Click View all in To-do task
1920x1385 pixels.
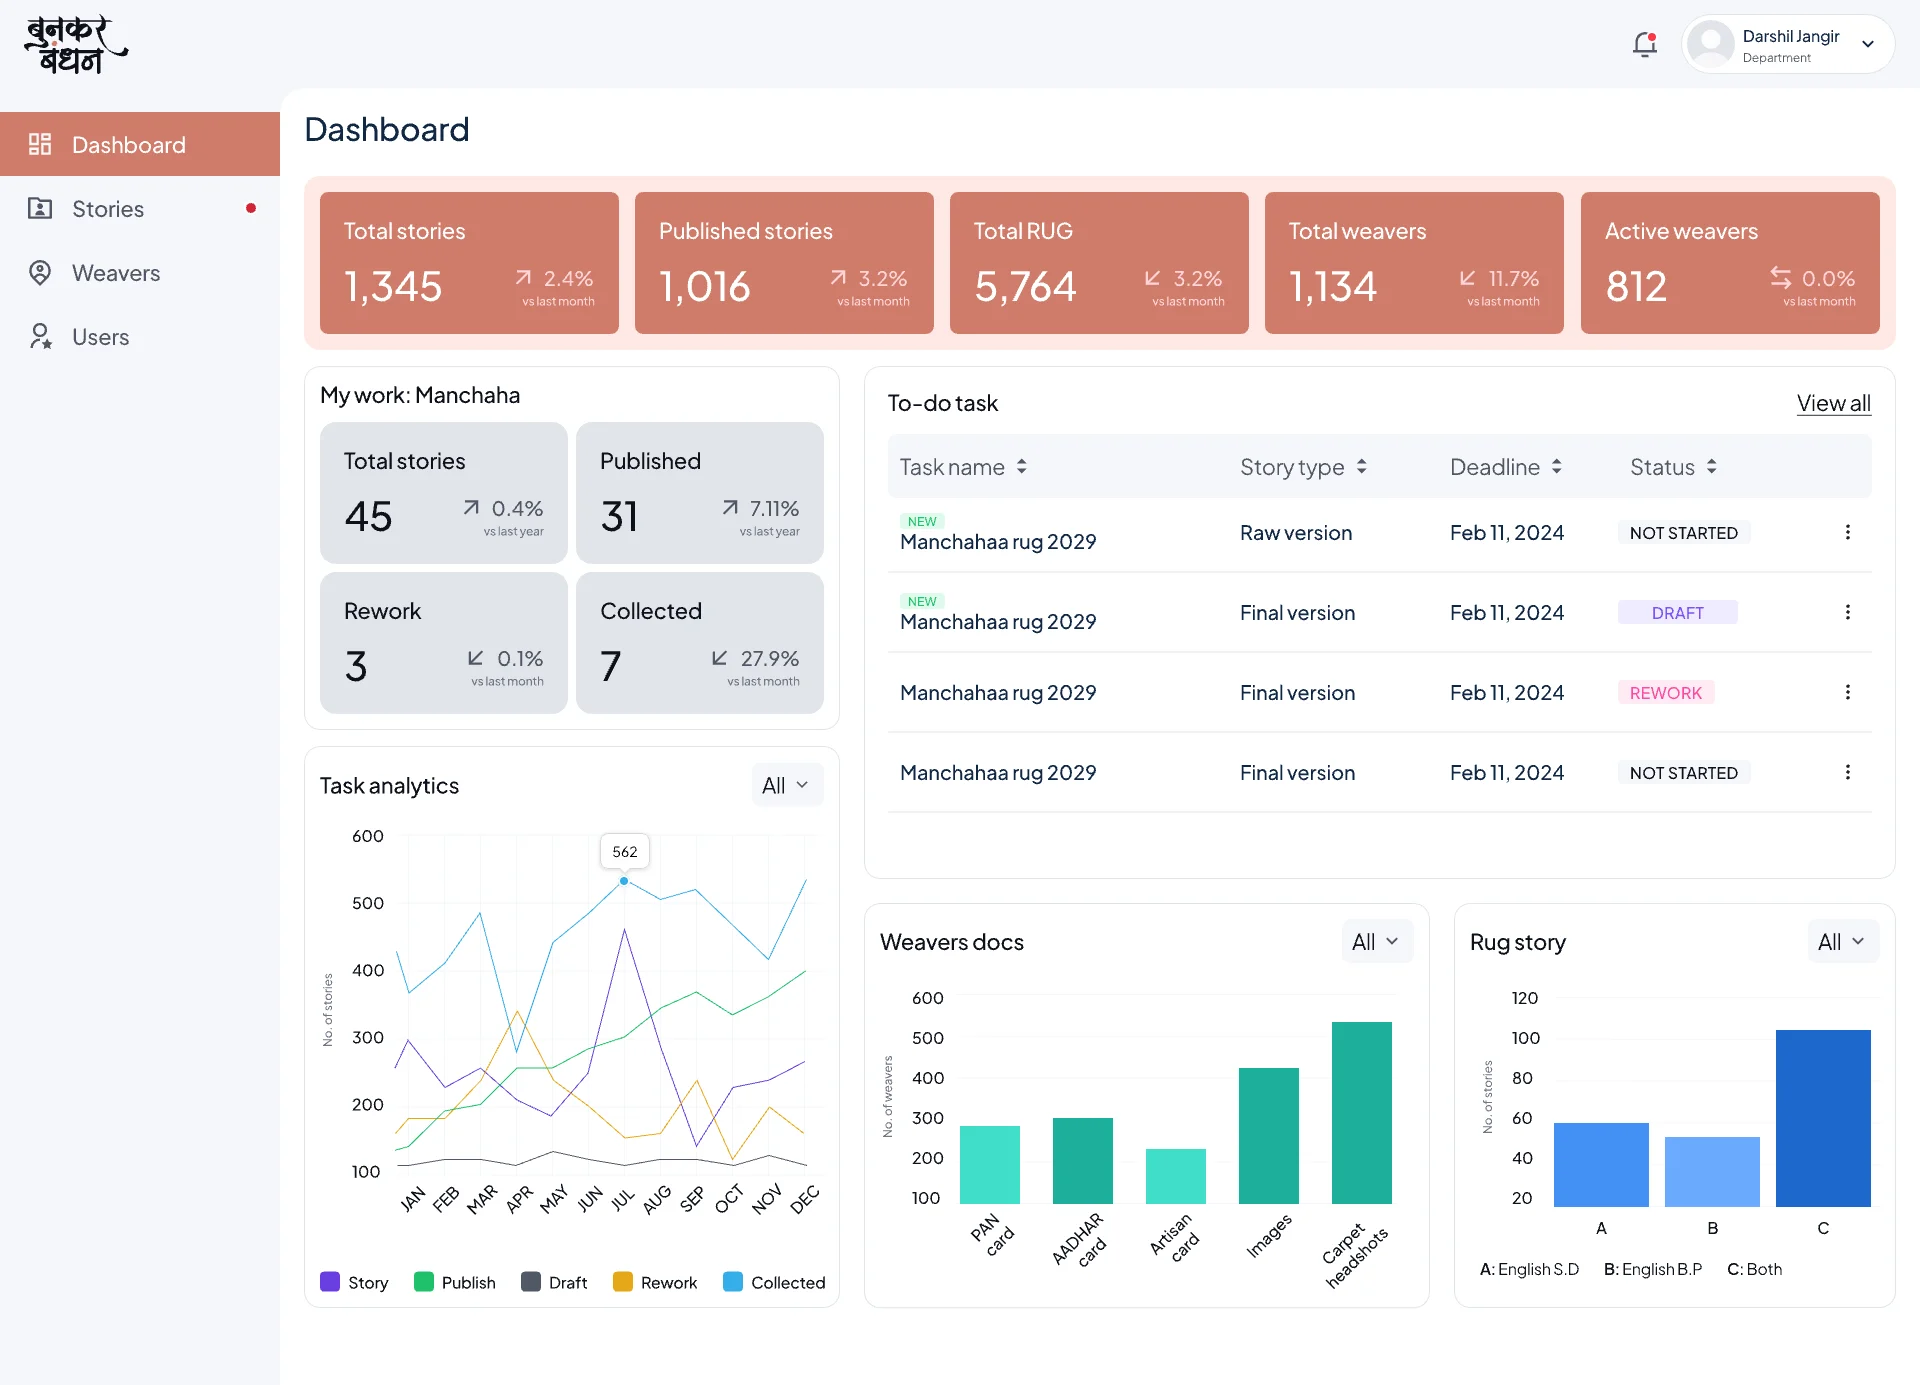(x=1833, y=403)
